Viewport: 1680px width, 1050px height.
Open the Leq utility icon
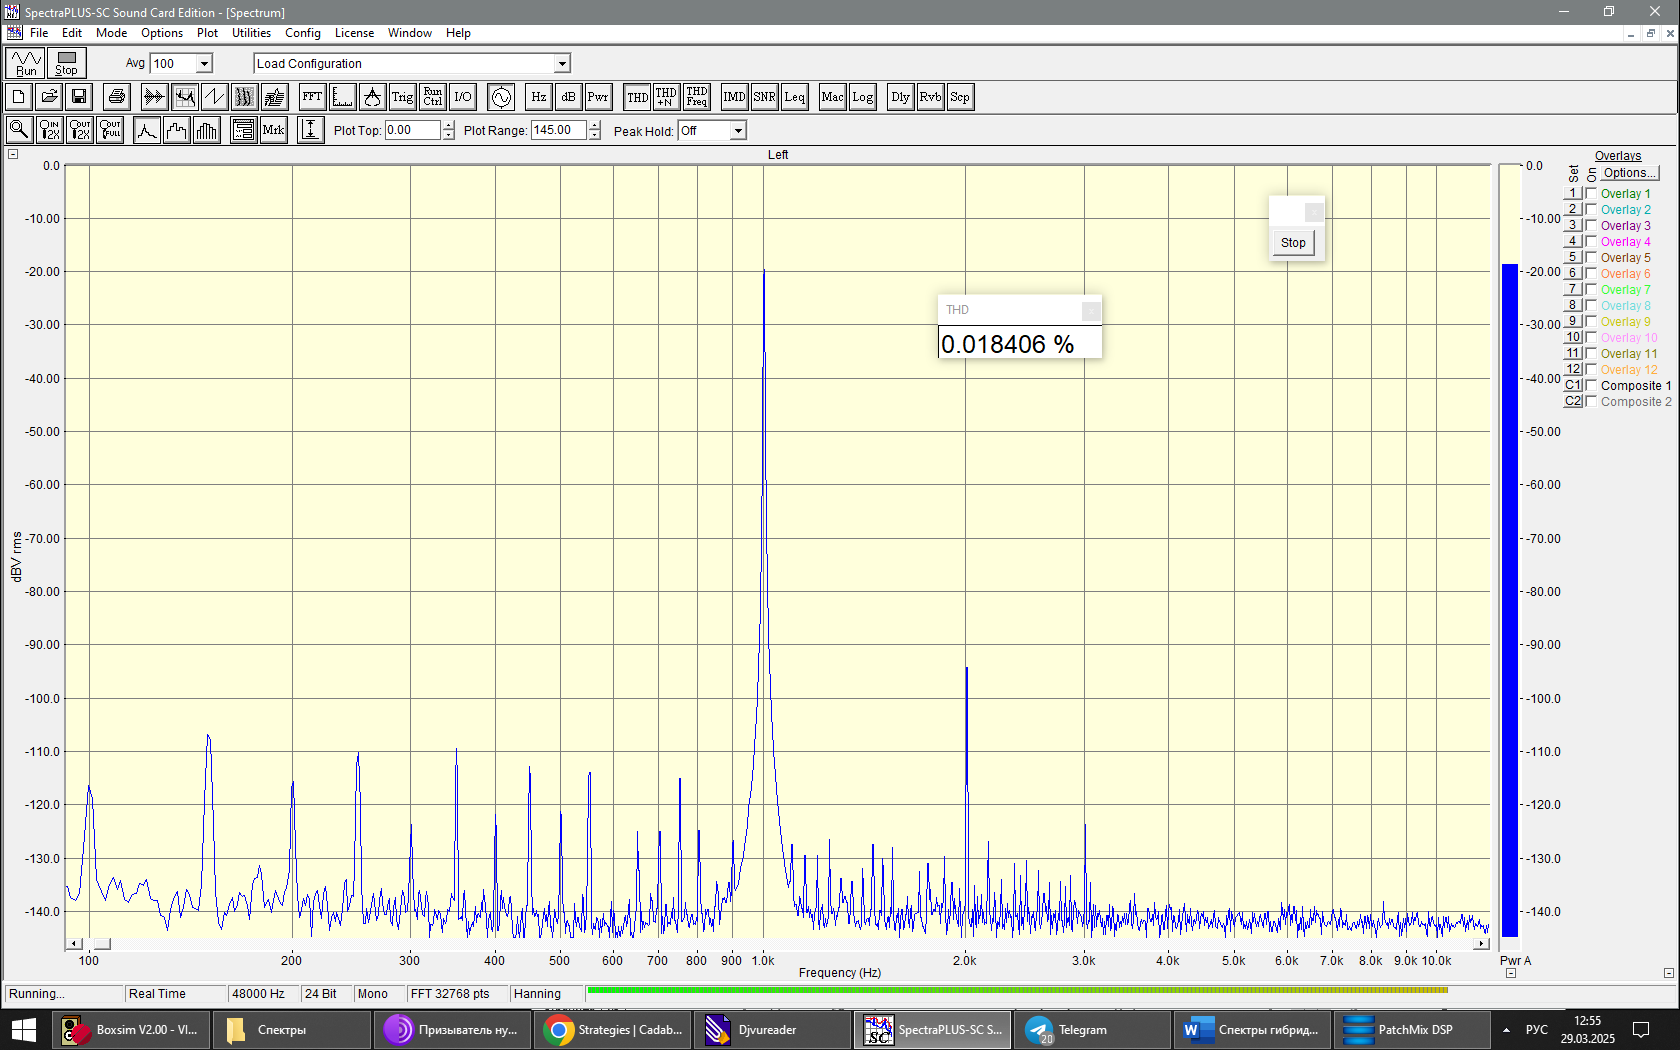click(x=795, y=97)
